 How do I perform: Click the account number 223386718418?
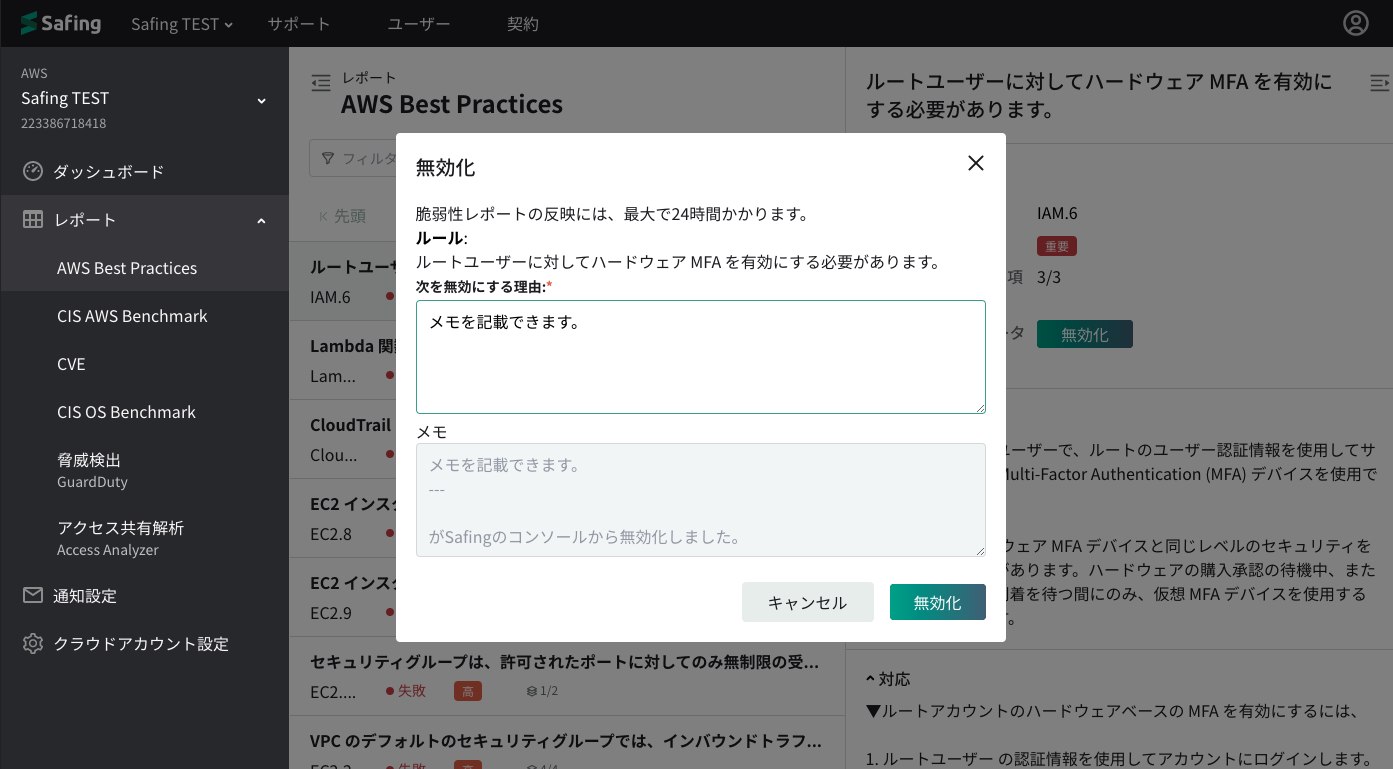point(63,124)
